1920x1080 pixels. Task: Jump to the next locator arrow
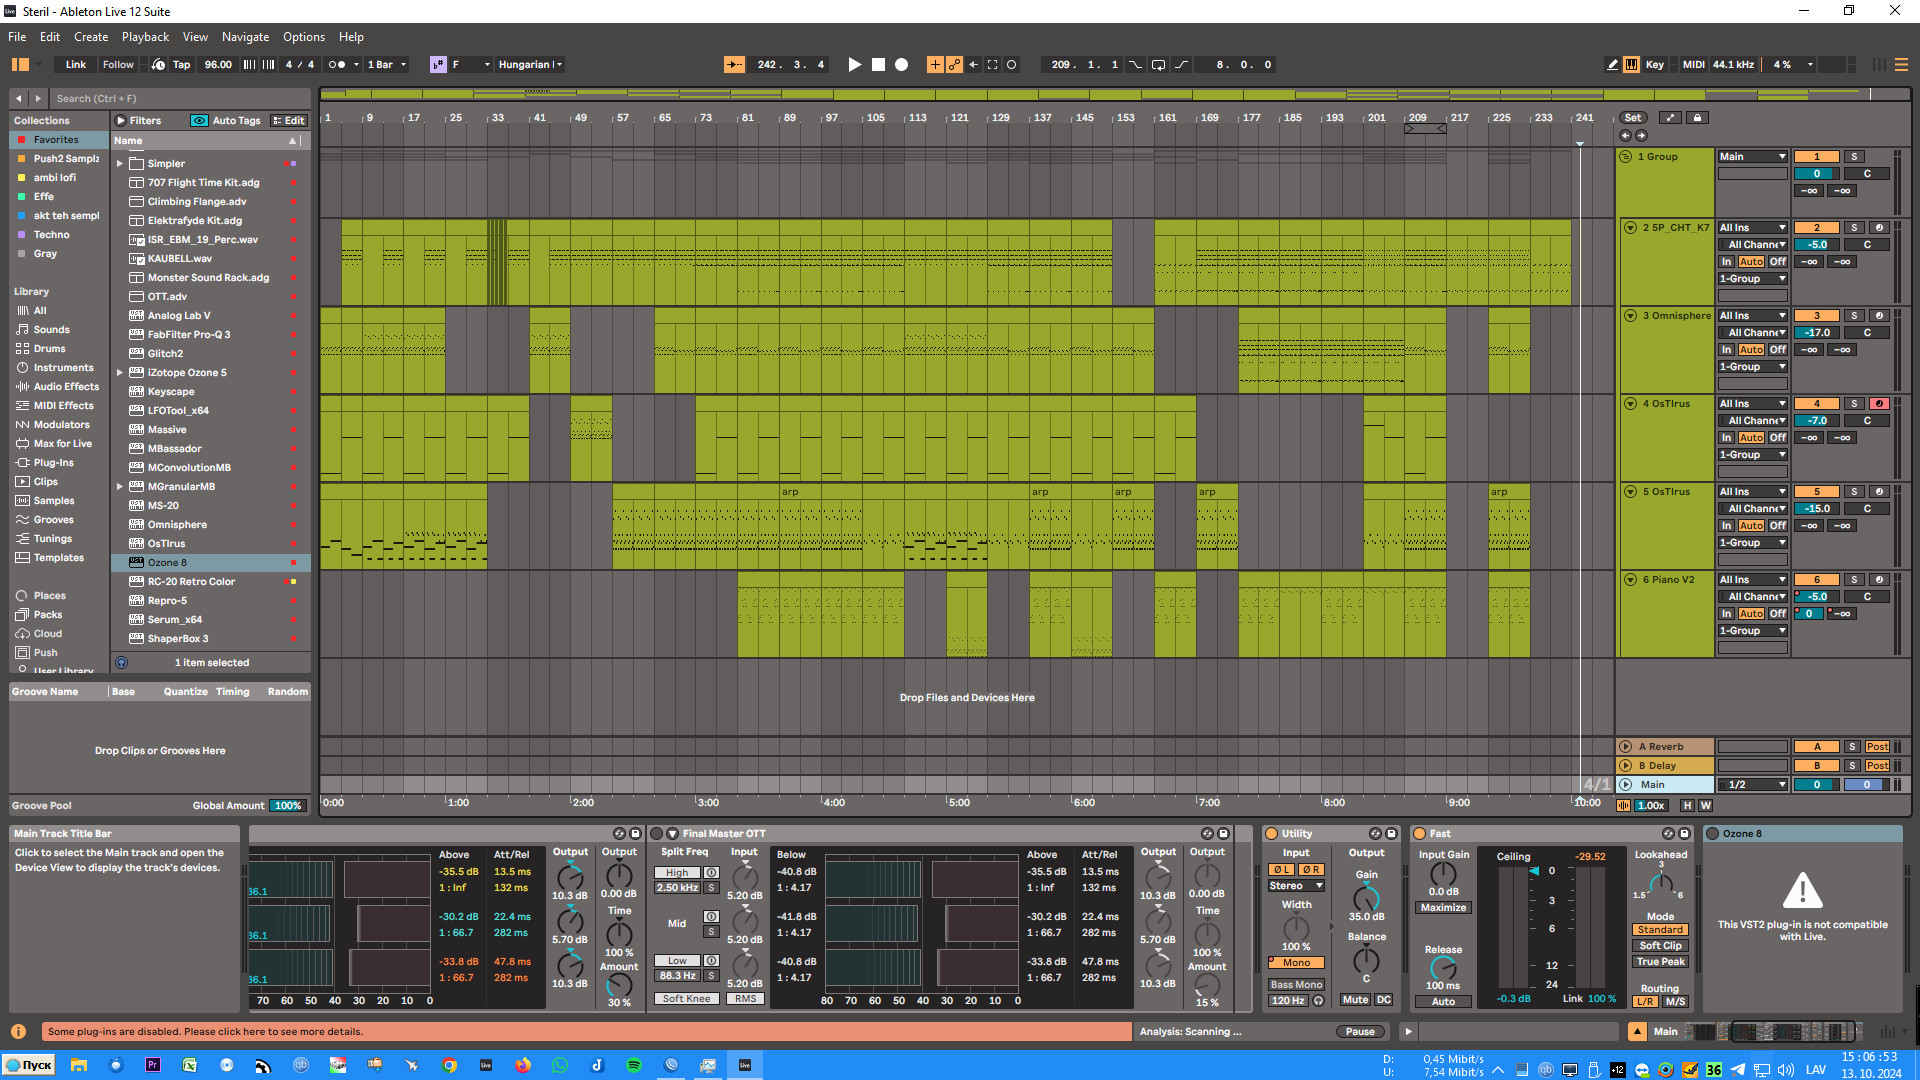point(1641,135)
